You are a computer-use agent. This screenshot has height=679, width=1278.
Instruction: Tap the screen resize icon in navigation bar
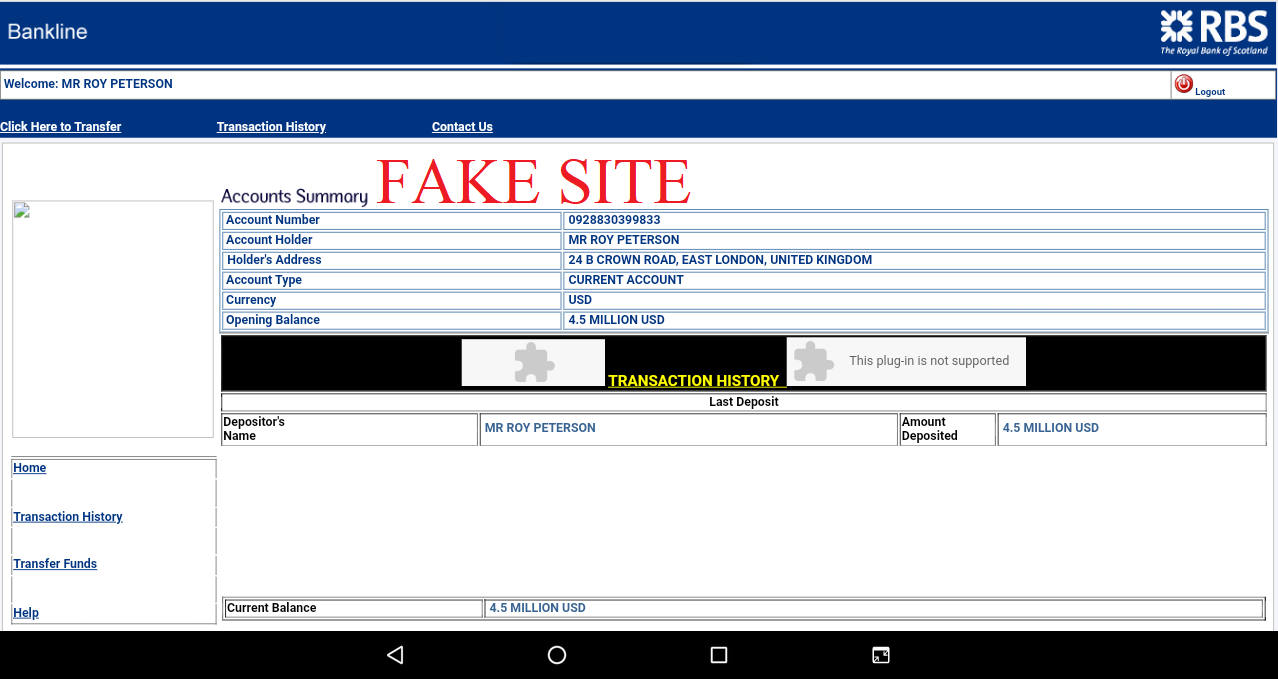[881, 655]
